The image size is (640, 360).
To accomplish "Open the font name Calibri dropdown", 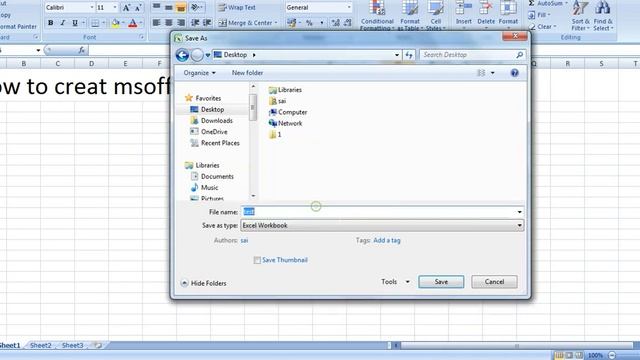I will [92, 7].
